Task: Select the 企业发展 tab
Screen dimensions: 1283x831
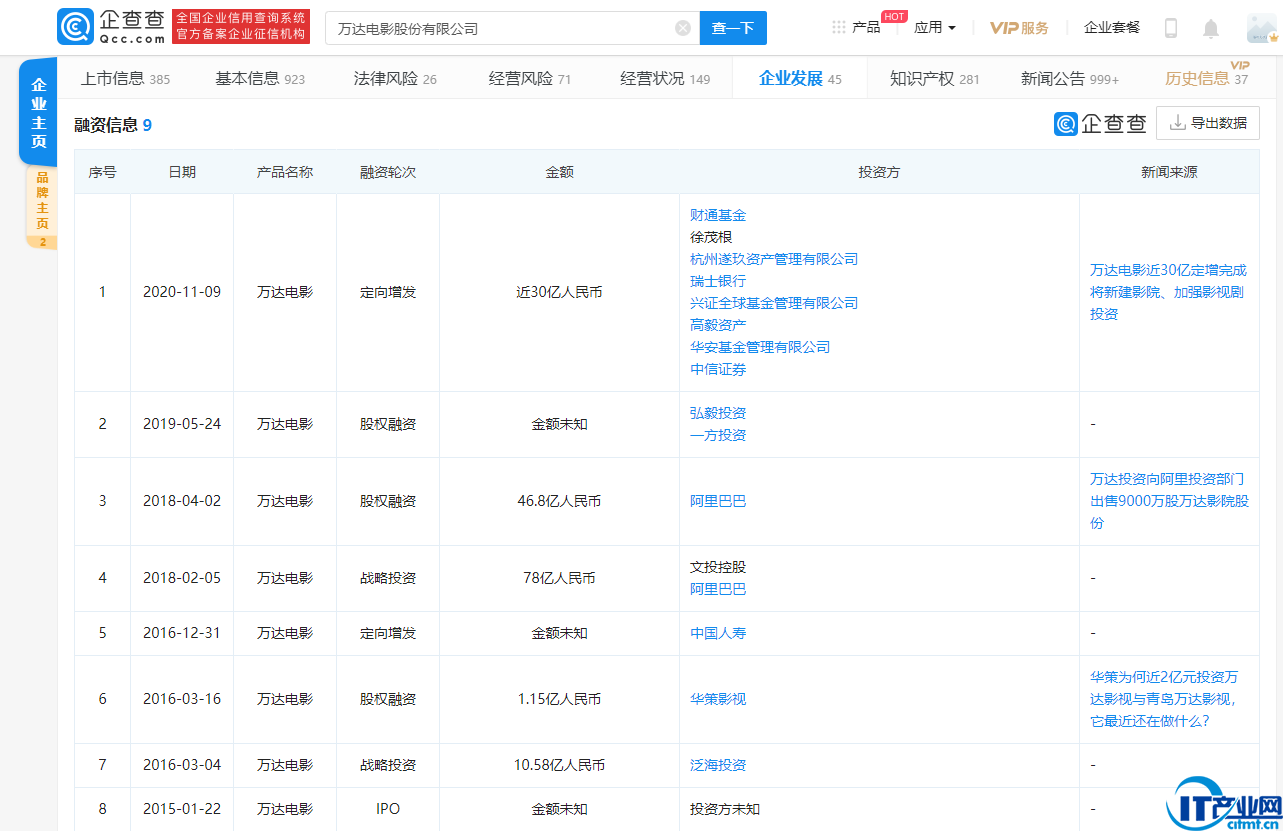Action: click(800, 78)
